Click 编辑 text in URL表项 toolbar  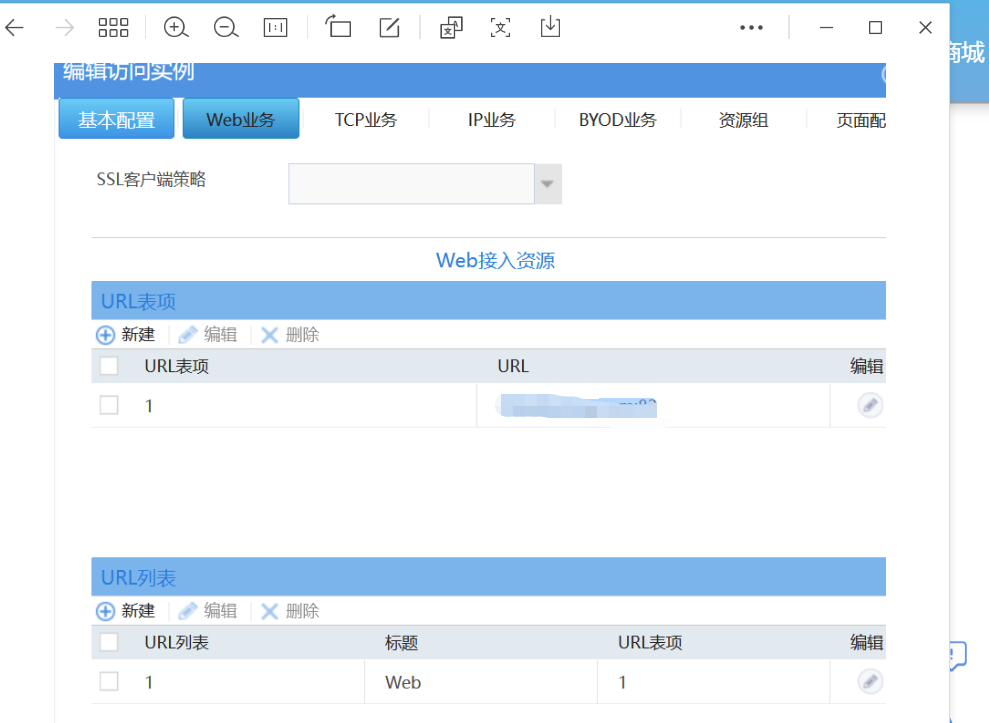coord(220,334)
